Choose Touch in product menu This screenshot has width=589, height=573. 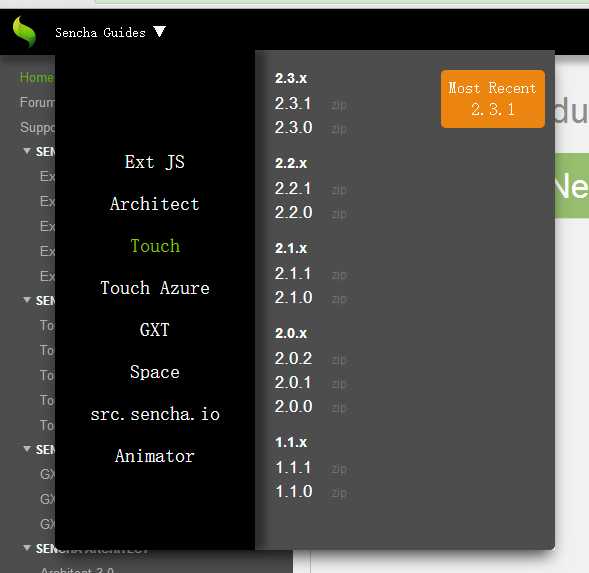click(x=155, y=246)
